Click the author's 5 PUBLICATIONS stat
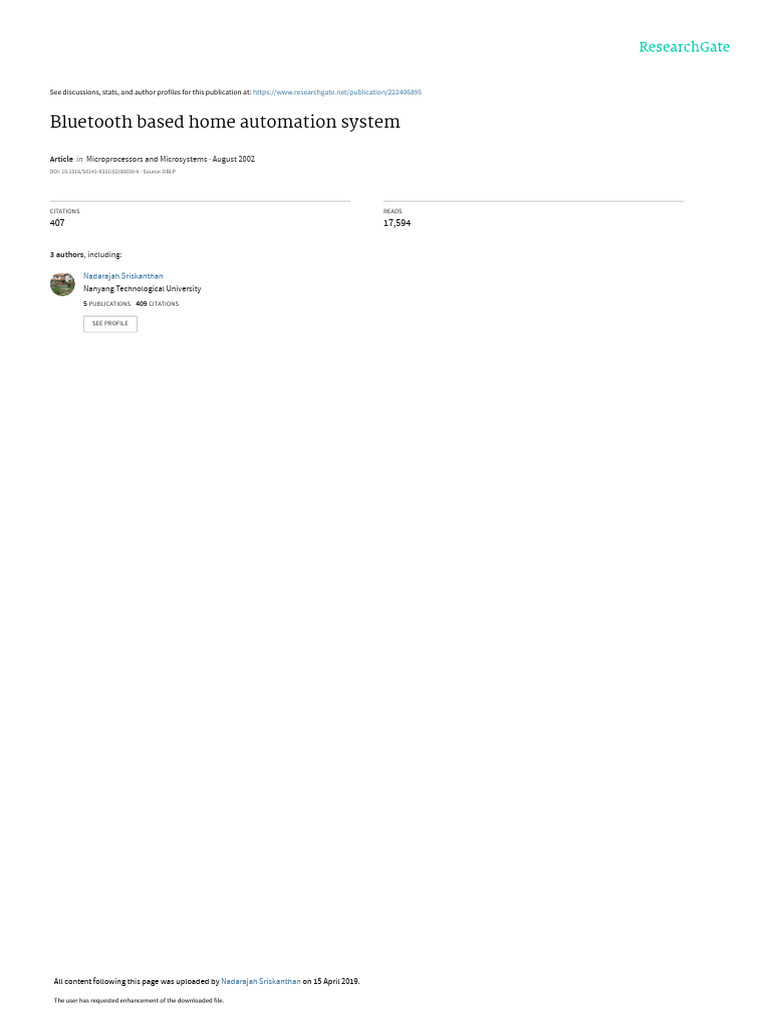Viewport: 768px width, 1024px height. pyautogui.click(x=107, y=304)
